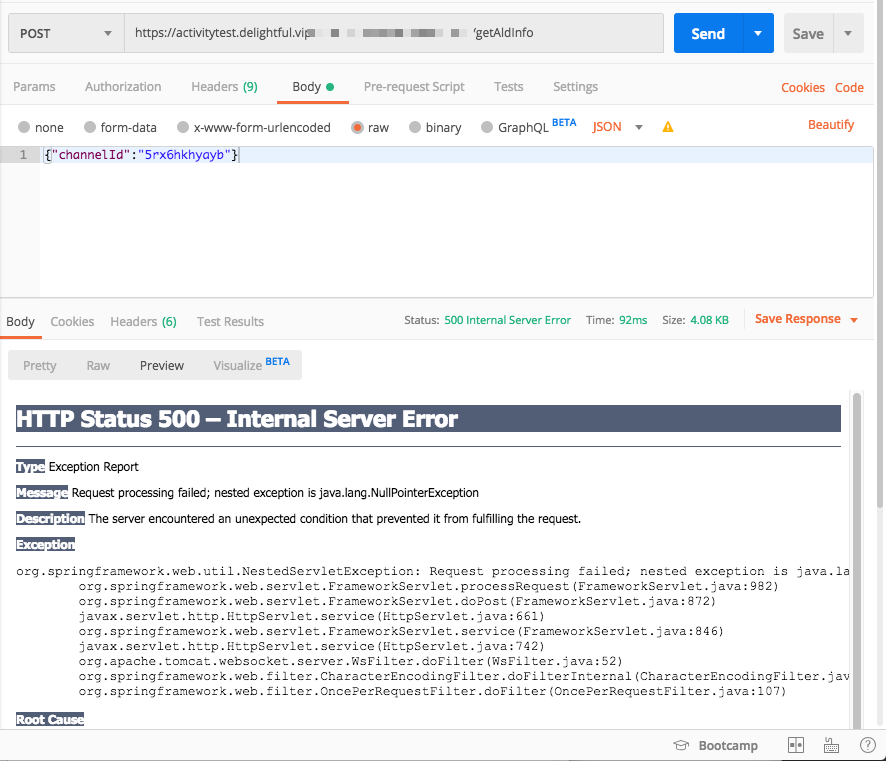This screenshot has width=886, height=761.
Task: Expand the Send button dropdown arrow
Action: (757, 33)
